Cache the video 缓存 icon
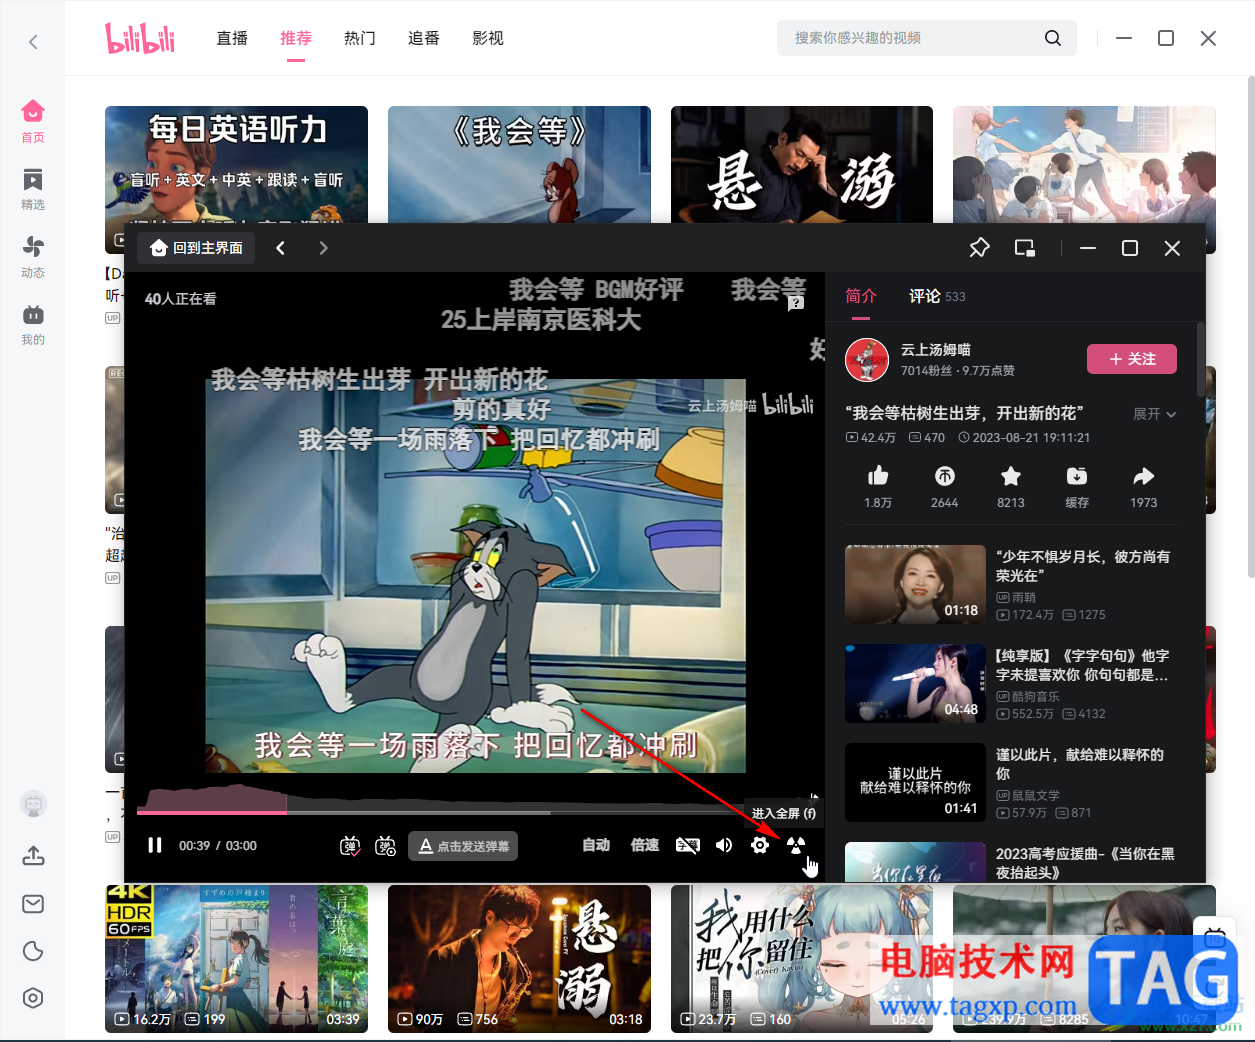 tap(1077, 476)
